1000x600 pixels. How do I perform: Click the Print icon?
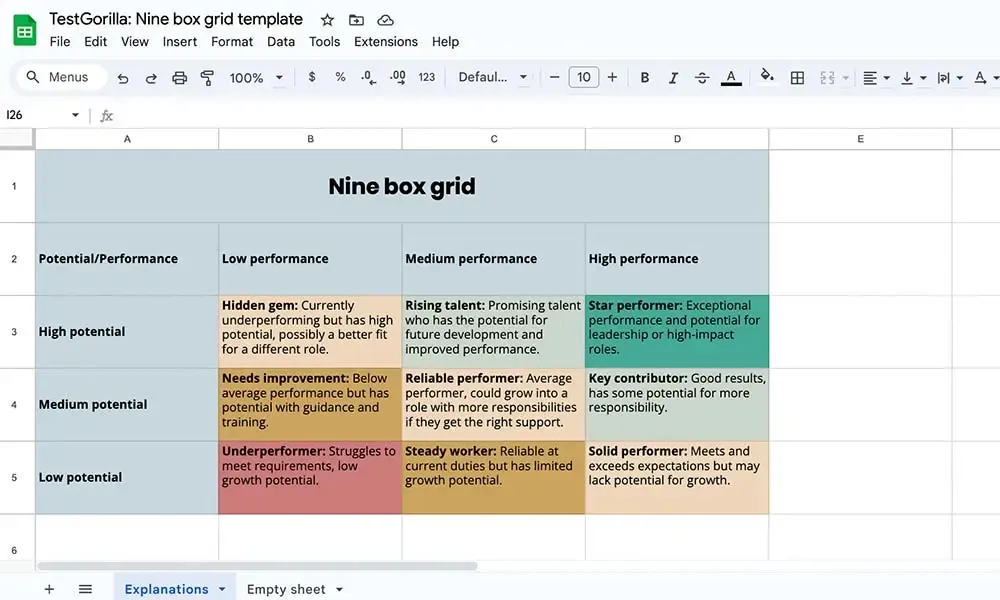[179, 78]
